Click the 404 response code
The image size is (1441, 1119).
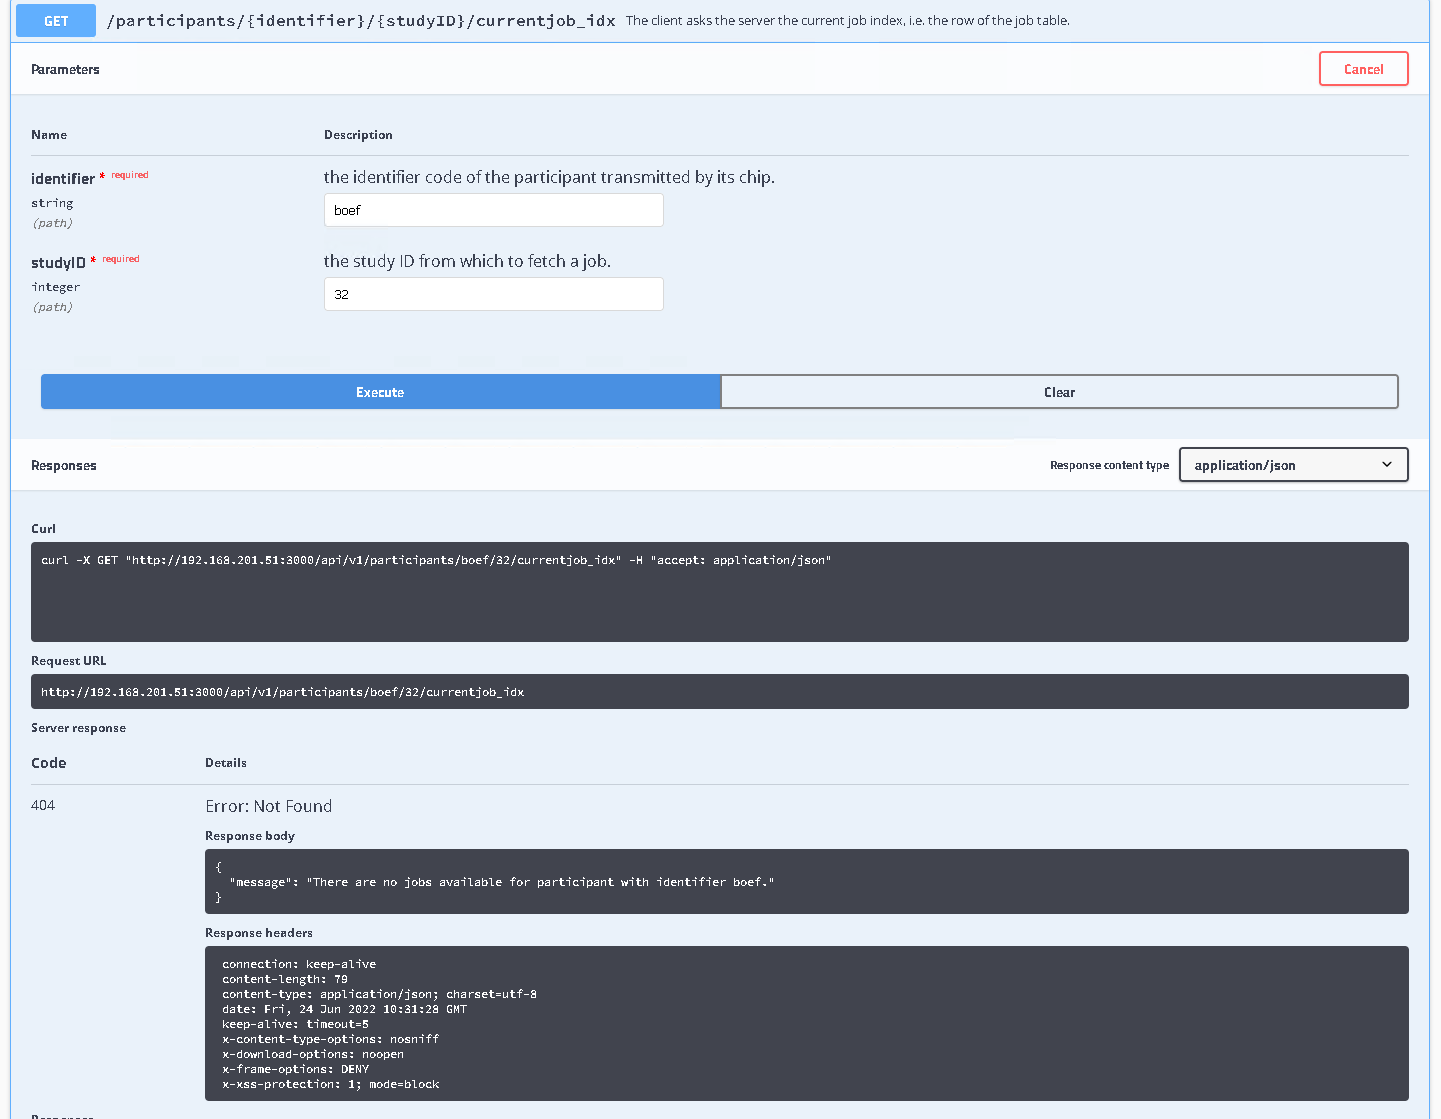click(43, 805)
